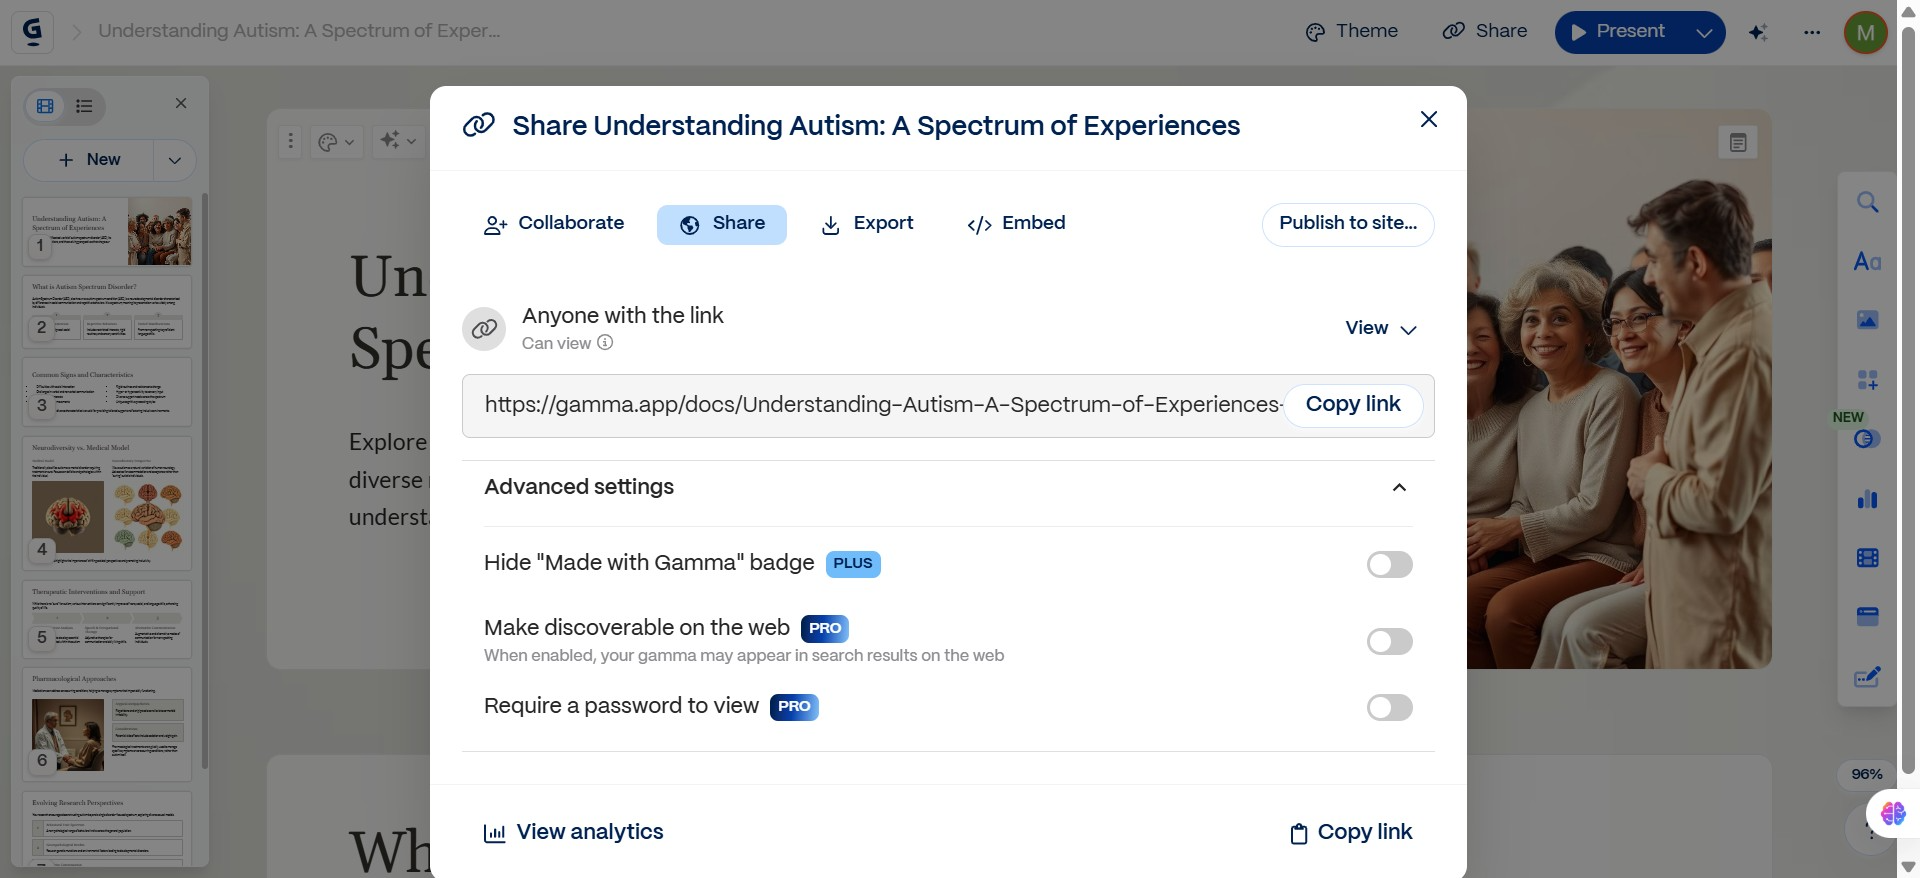Open the Export tab
1920x878 pixels.
pos(867,224)
